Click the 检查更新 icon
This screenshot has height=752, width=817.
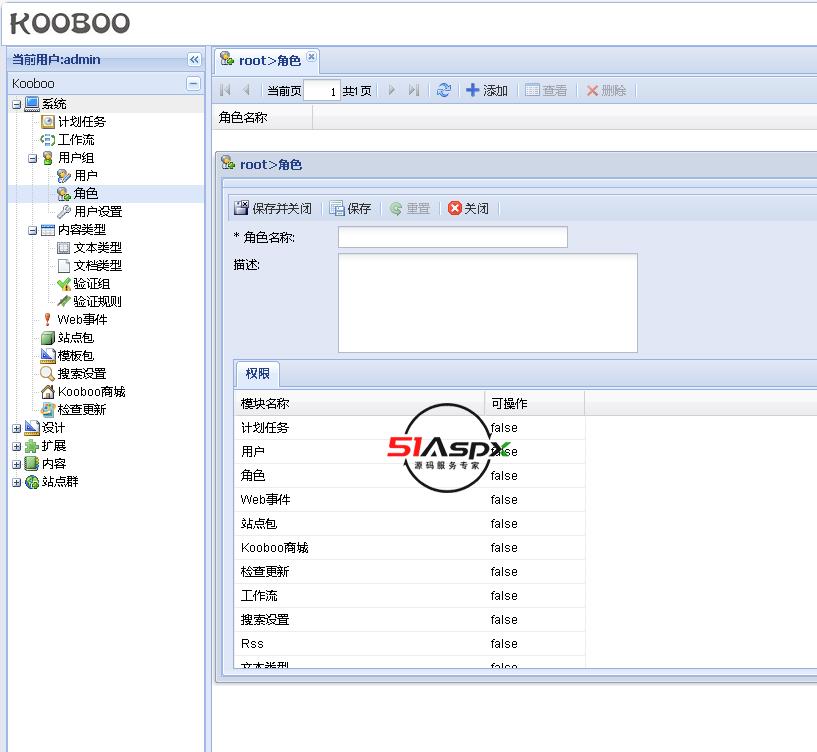click(47, 410)
